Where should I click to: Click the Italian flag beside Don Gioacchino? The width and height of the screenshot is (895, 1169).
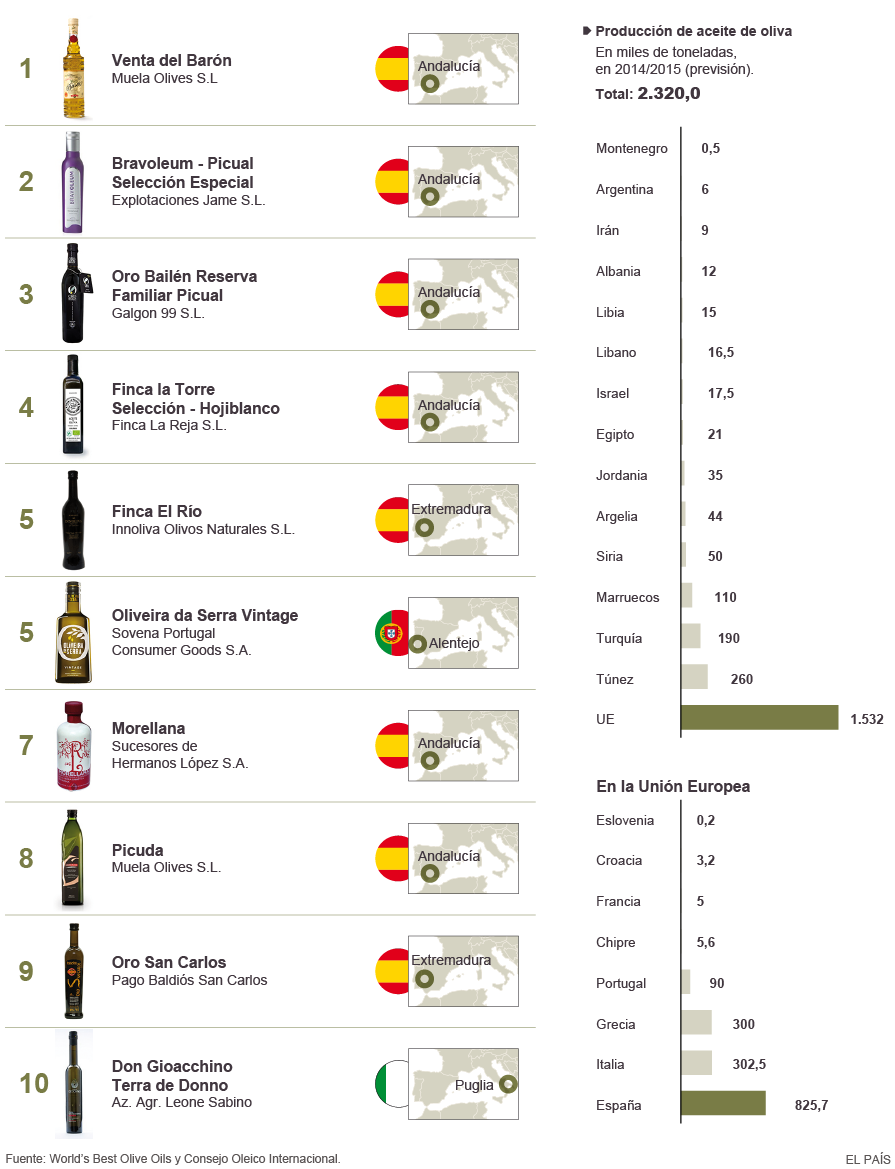tap(392, 1084)
